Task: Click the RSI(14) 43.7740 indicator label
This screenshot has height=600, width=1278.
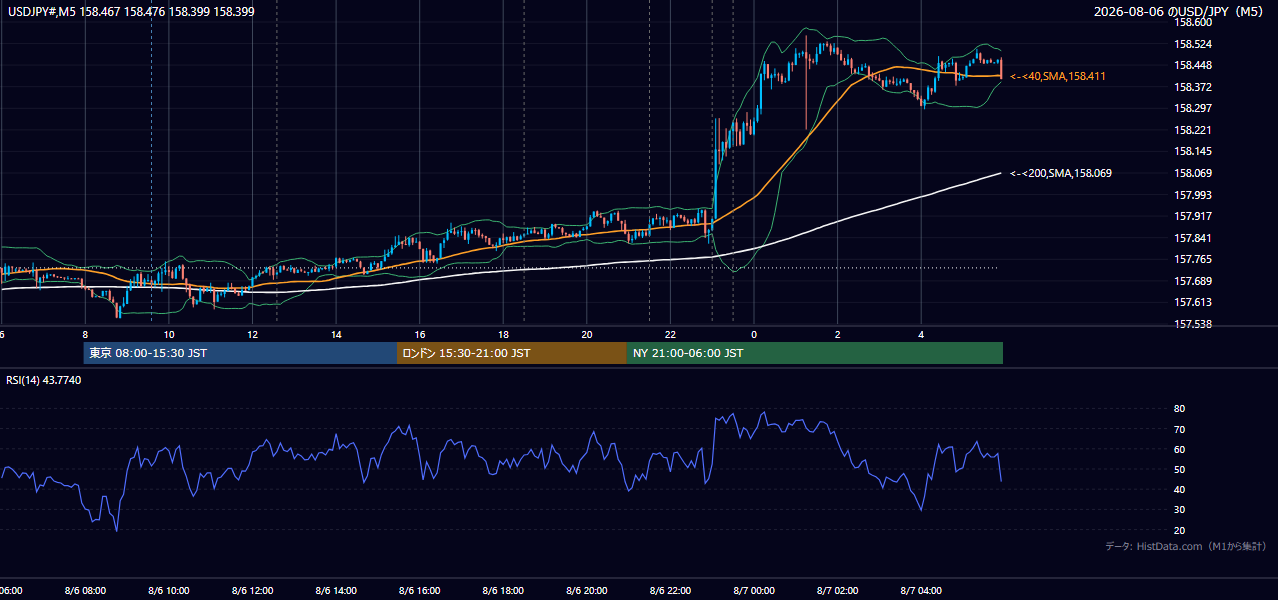Action: [x=44, y=380]
